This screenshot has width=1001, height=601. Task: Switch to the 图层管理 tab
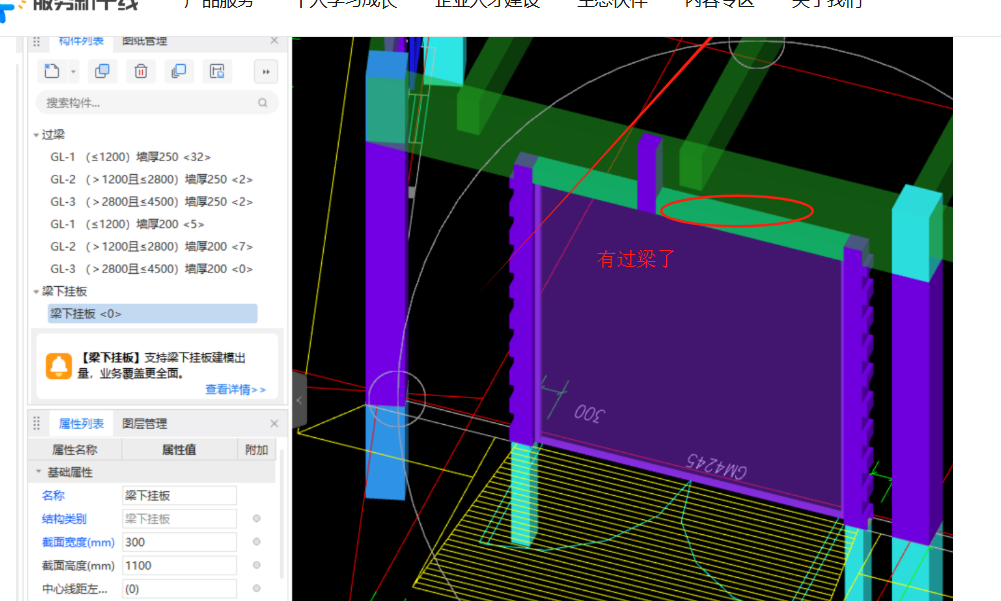click(145, 423)
